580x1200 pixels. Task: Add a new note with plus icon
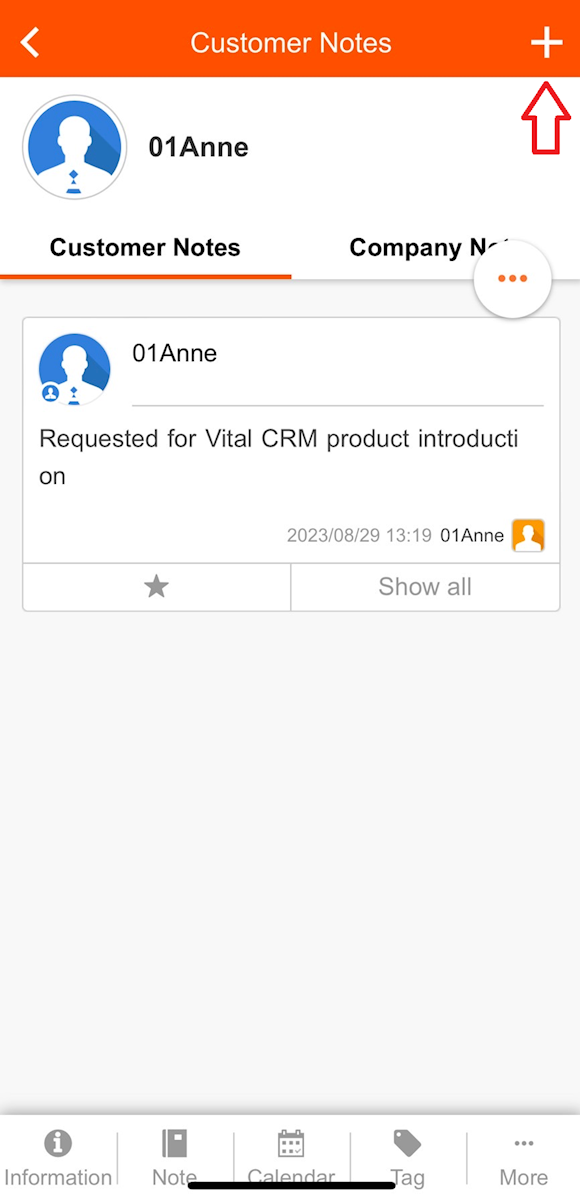pyautogui.click(x=546, y=43)
